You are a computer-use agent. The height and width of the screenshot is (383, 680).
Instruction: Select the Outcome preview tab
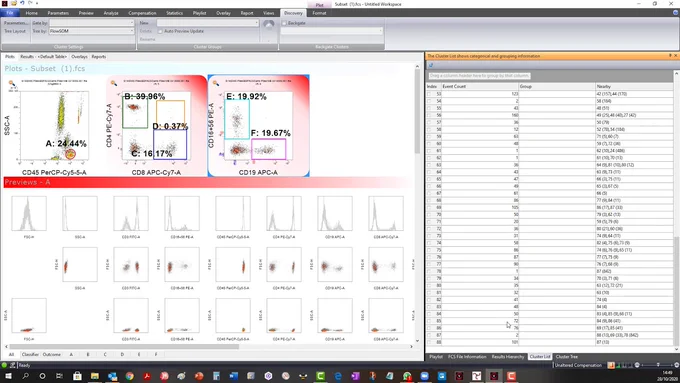coord(52,354)
